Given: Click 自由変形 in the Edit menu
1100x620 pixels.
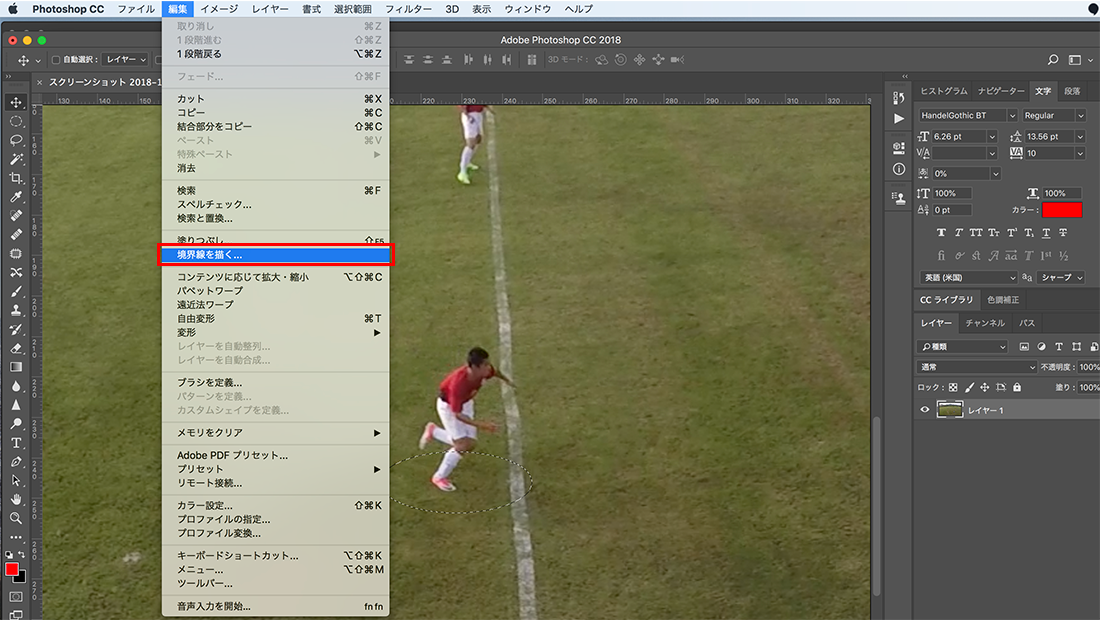Looking at the screenshot, I should (195, 318).
